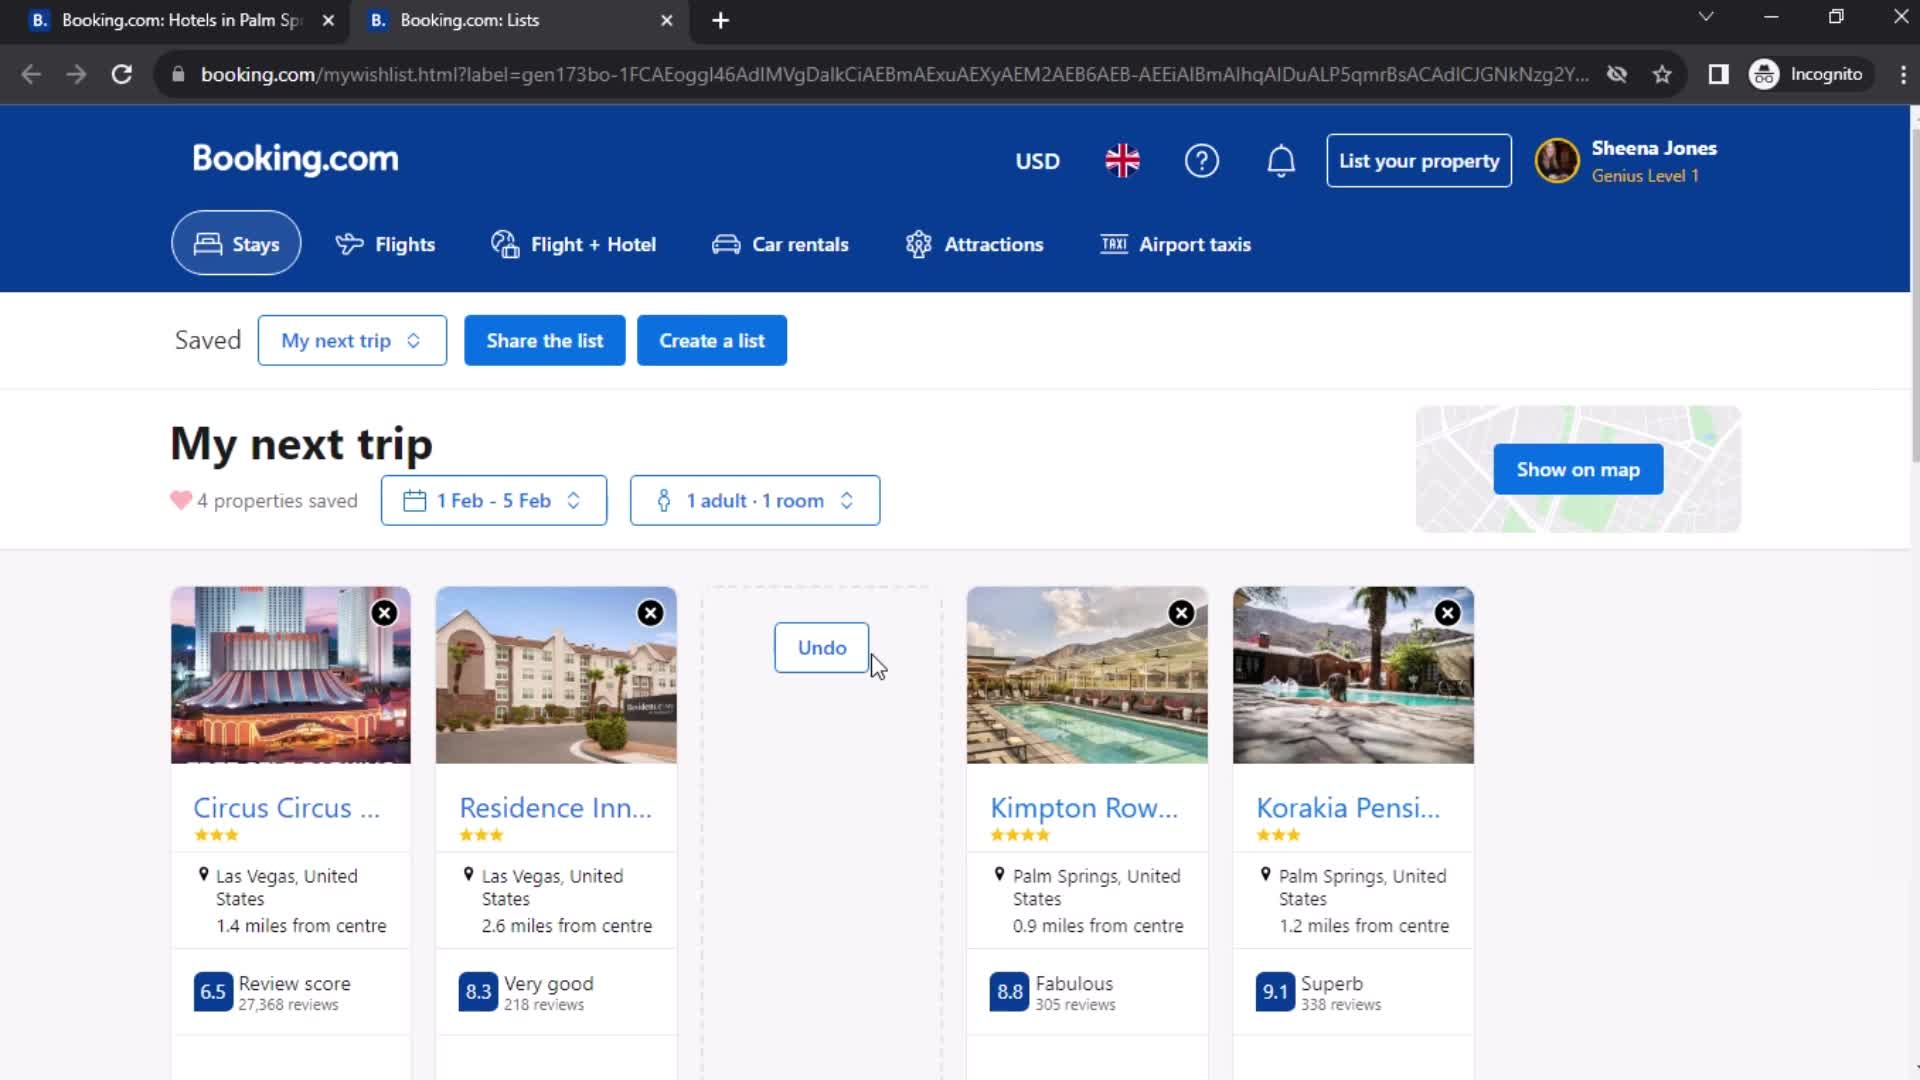Screen dimensions: 1920x1080
Task: Click location pin on Circus Circus card
Action: [204, 875]
